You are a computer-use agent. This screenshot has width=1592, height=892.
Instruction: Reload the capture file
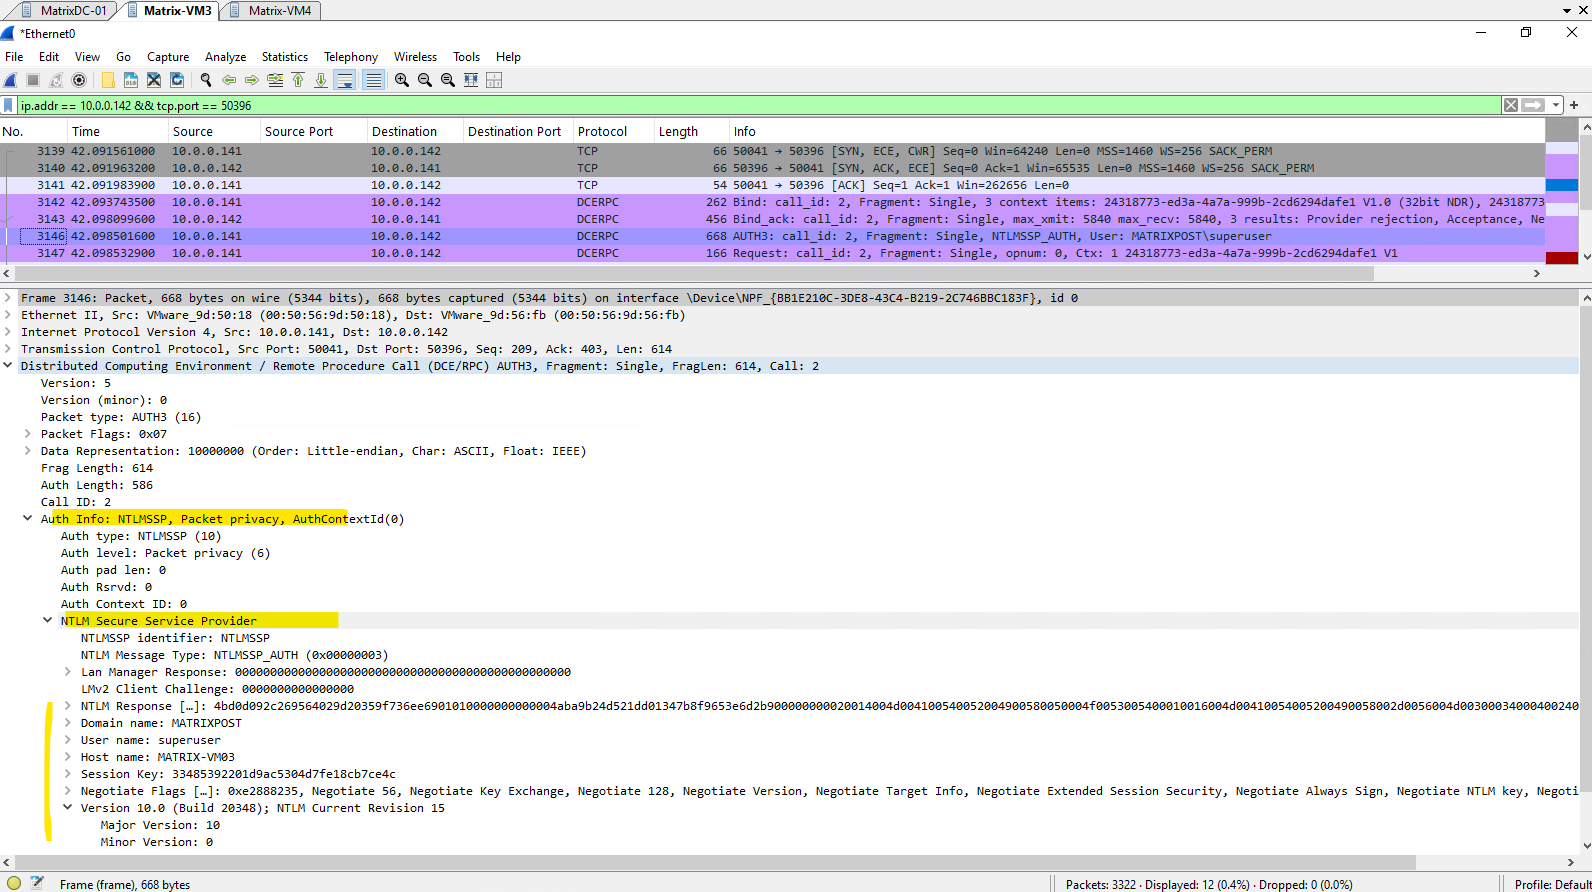tap(177, 80)
